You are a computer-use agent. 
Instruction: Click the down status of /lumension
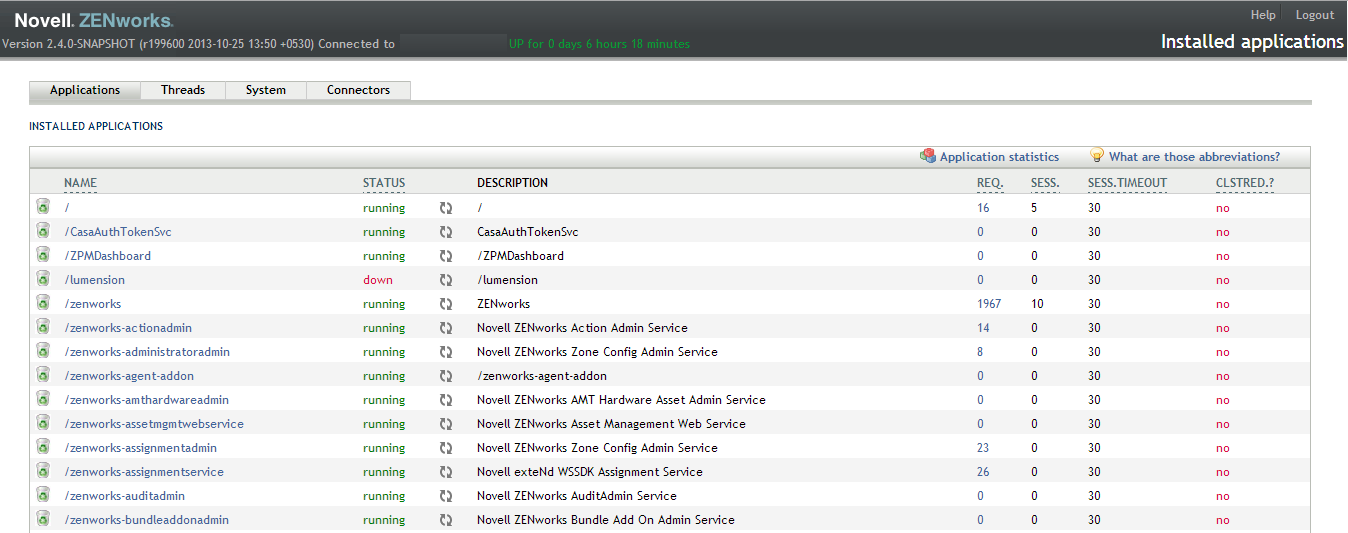point(378,280)
